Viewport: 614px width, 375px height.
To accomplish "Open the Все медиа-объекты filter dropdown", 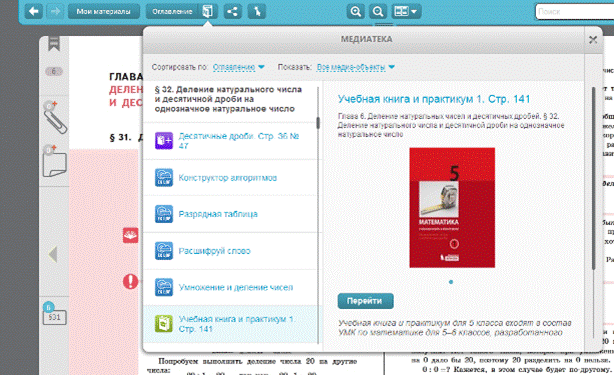I will (x=356, y=67).
